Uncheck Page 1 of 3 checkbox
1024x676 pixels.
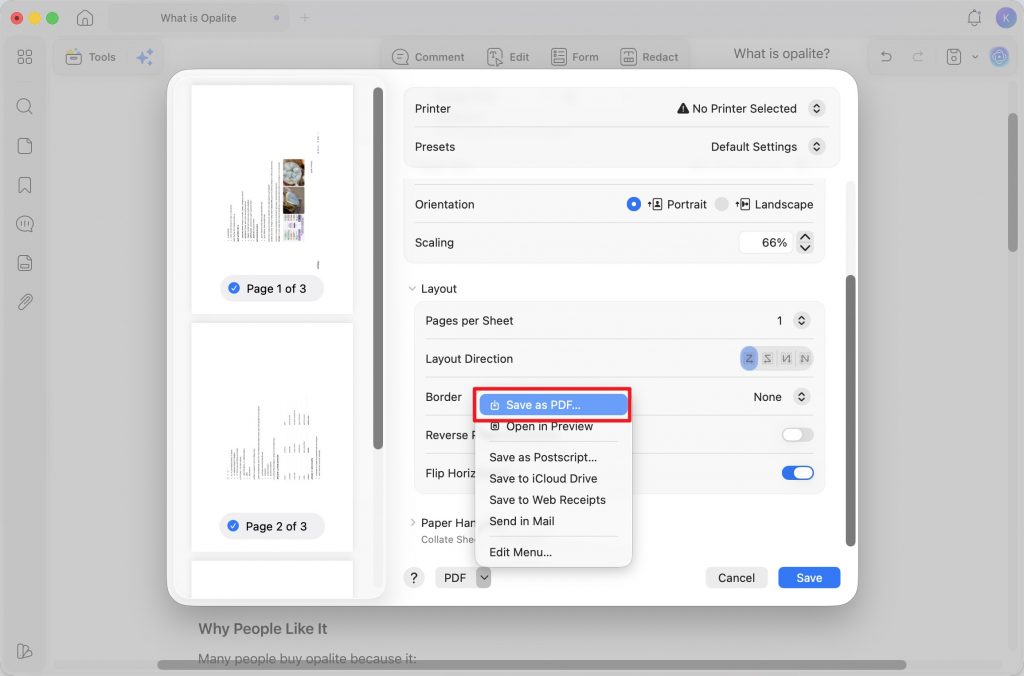[234, 288]
